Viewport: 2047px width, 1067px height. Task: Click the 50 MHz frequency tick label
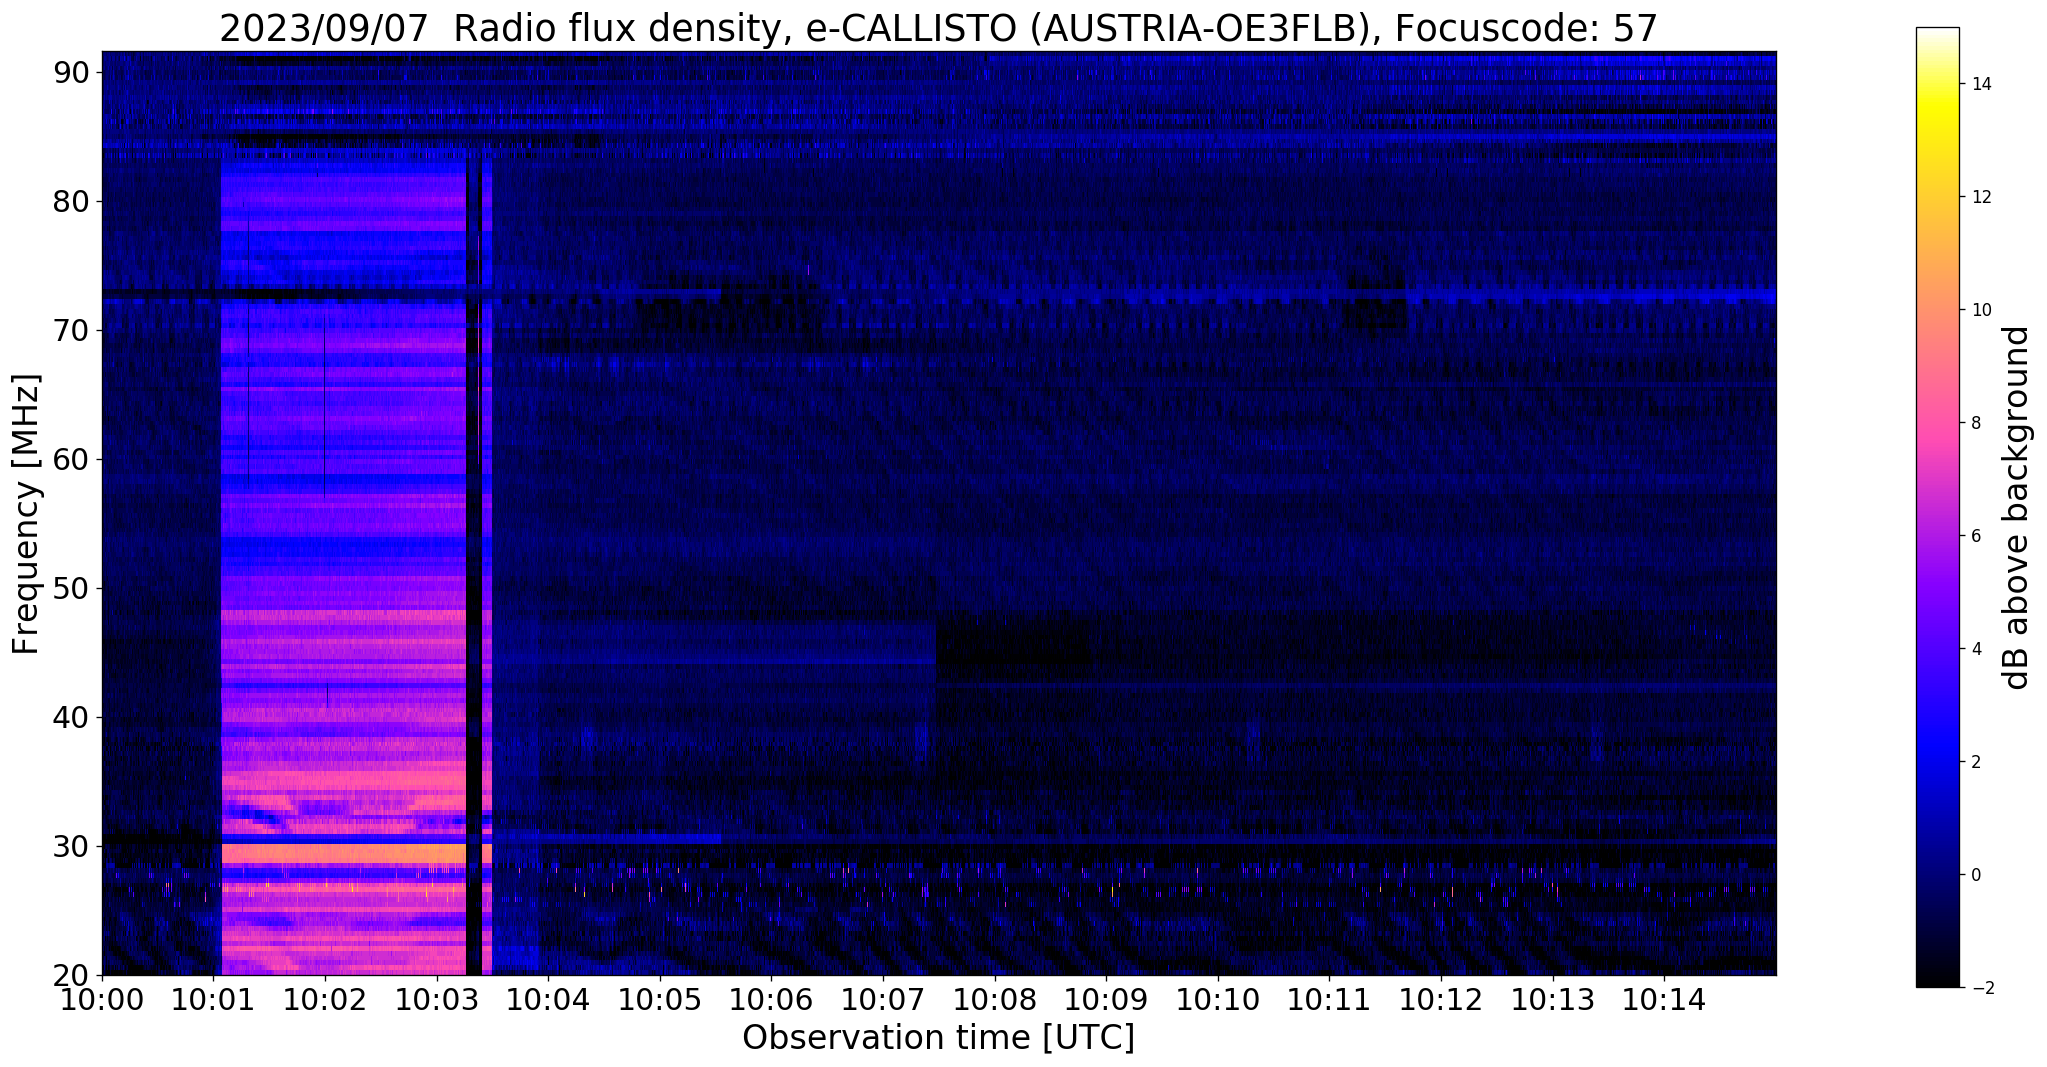point(73,588)
